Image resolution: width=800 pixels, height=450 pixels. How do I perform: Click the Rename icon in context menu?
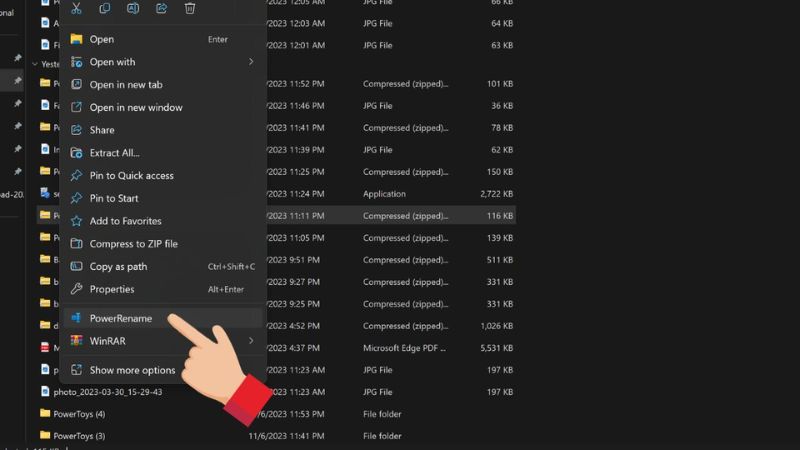pyautogui.click(x=133, y=8)
